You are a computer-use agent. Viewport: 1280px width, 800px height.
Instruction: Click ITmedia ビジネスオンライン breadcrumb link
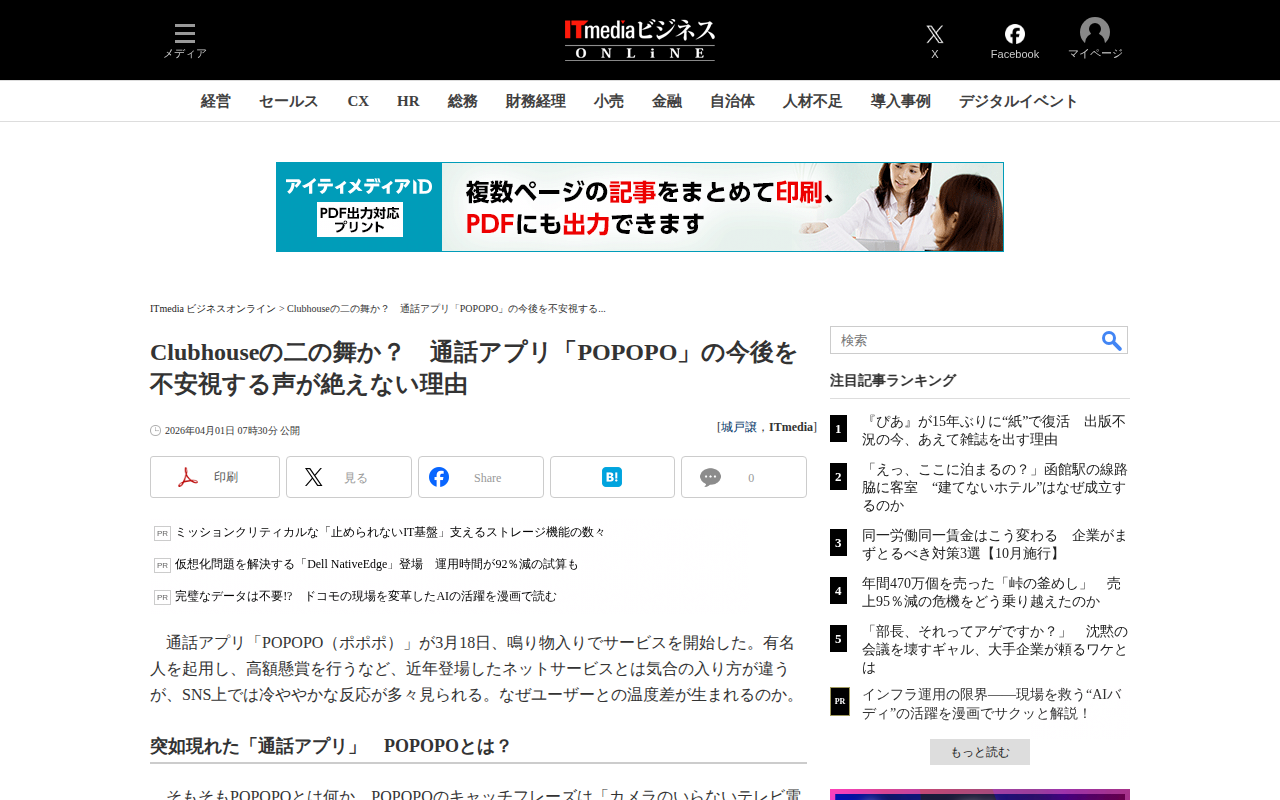click(213, 308)
